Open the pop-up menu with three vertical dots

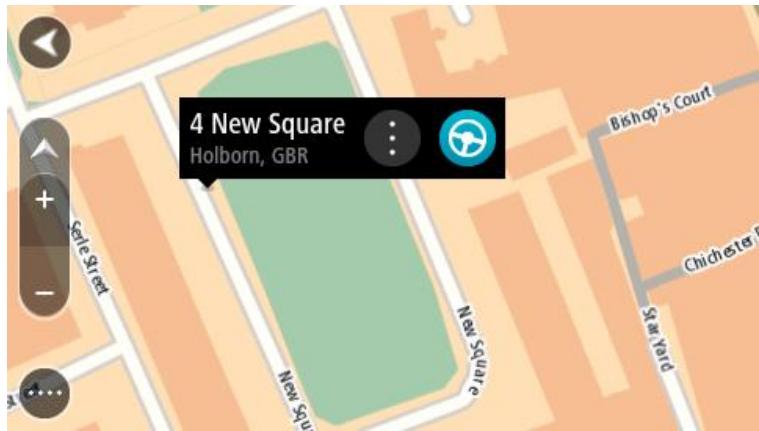pos(392,139)
